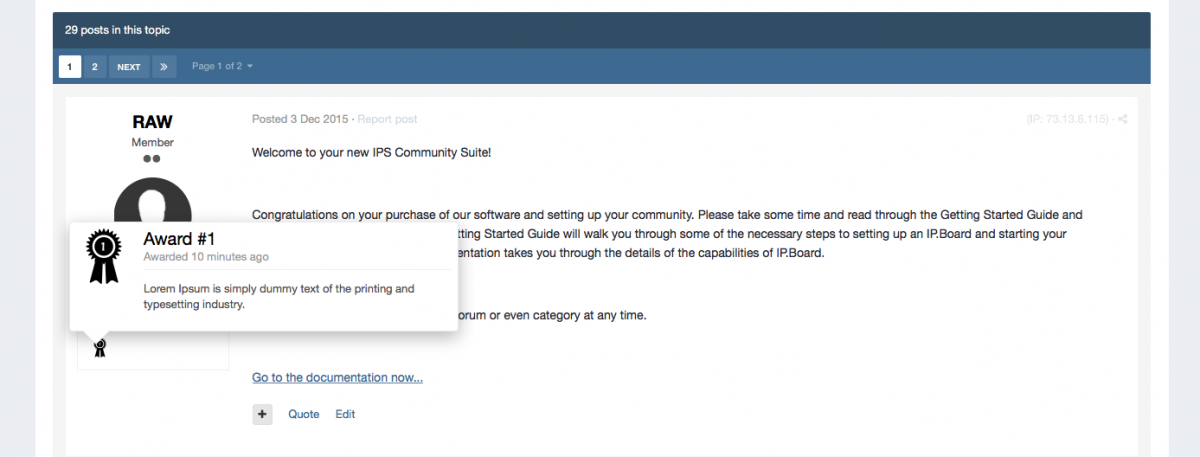Click the plus multiquote button
Viewport: 1200px width, 457px height.
[x=262, y=414]
